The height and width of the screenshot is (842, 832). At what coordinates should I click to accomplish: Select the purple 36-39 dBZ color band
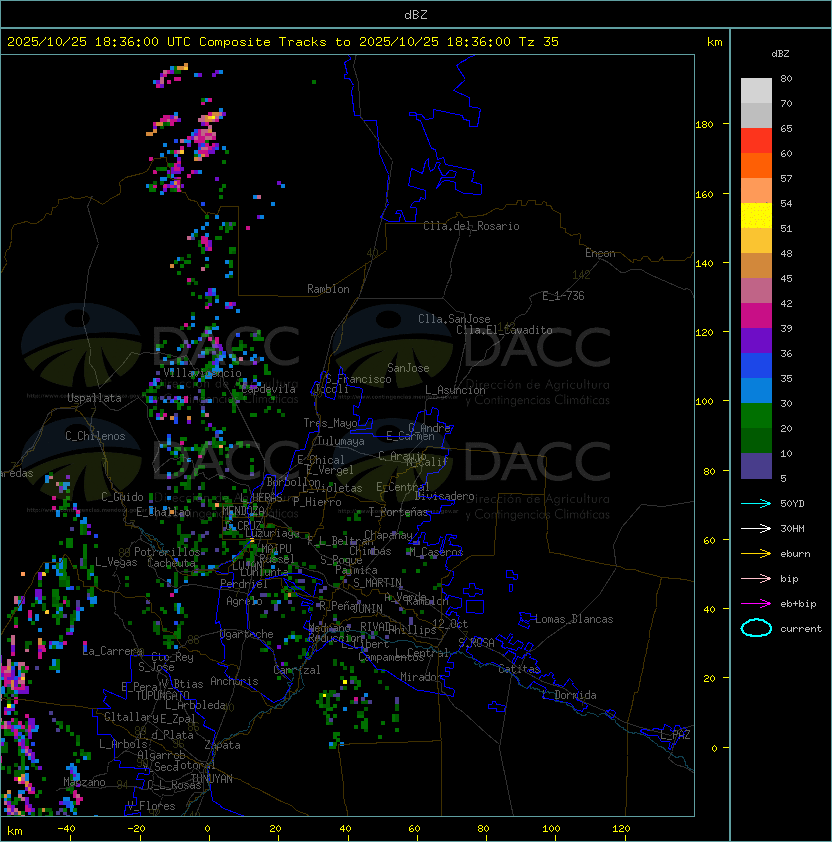756,340
